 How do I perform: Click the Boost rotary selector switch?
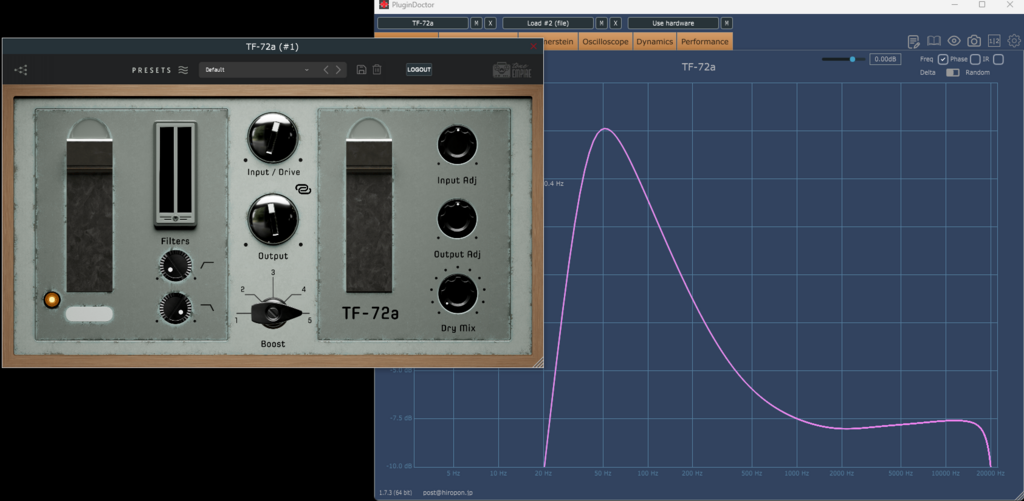(276, 314)
